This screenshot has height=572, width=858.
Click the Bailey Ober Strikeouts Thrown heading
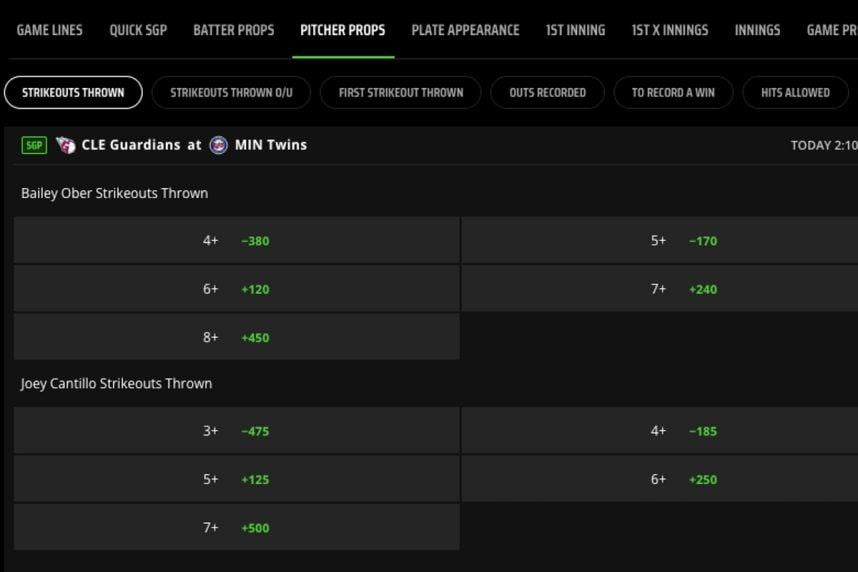[x=114, y=193]
